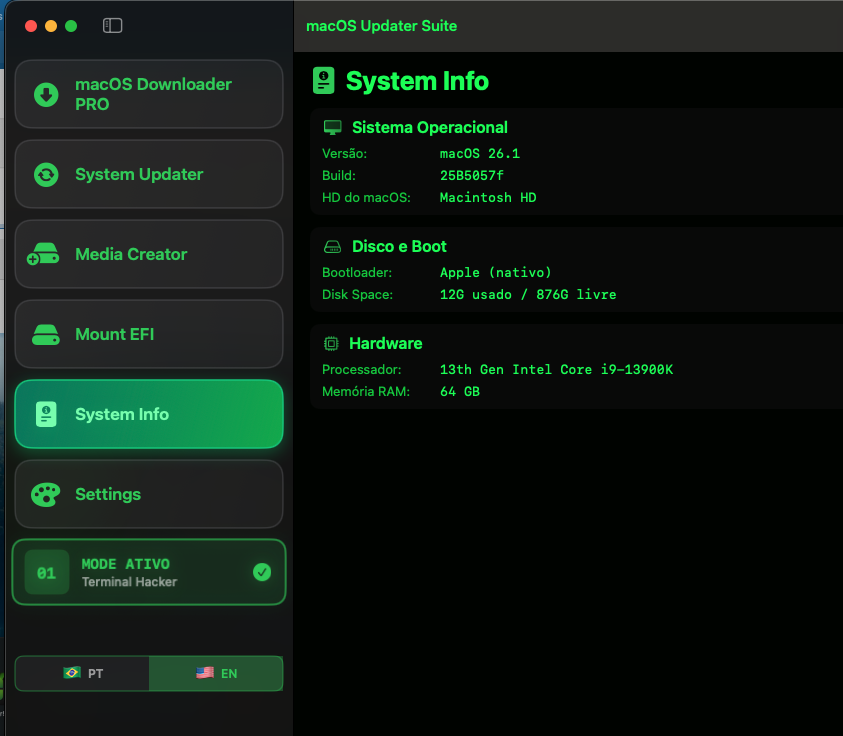Click the Memória RAM: label
Viewport: 843px width, 736px height.
pos(366,392)
